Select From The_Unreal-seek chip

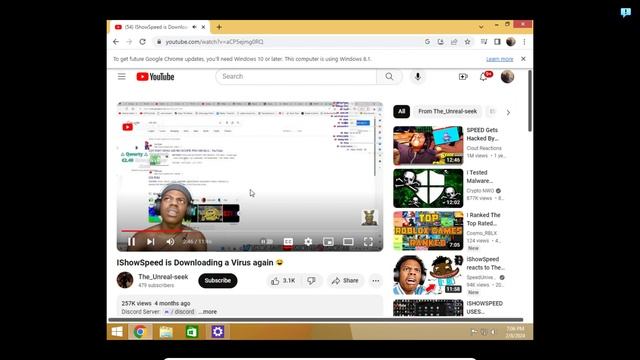pos(447,111)
